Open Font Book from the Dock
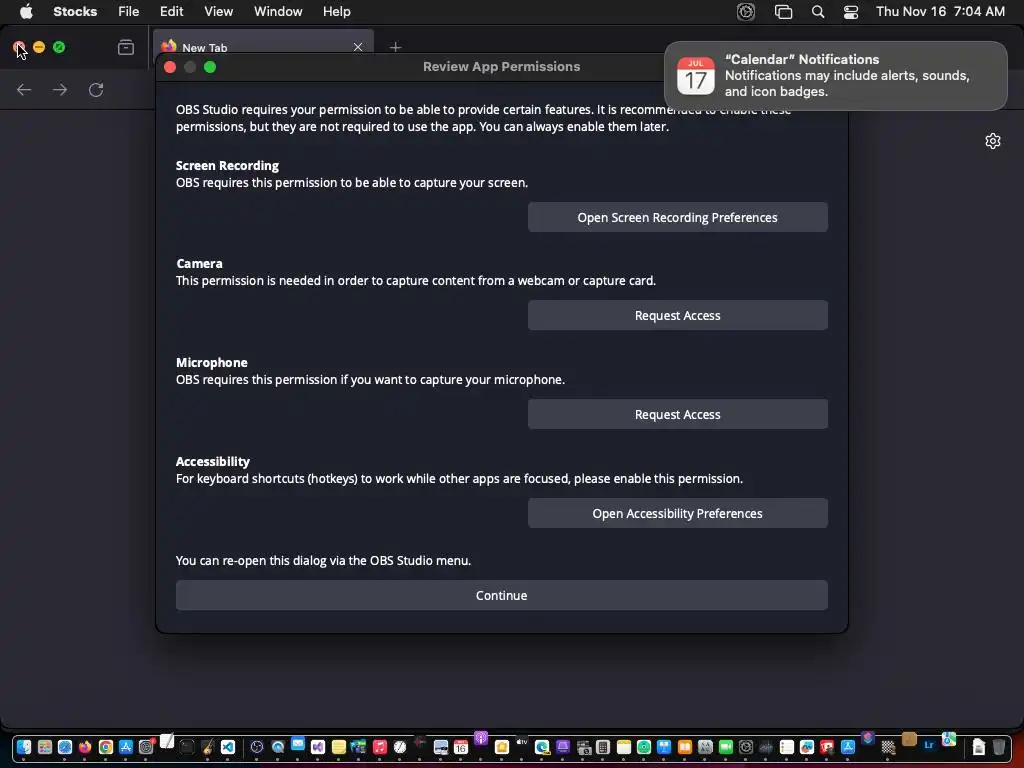 click(705, 747)
